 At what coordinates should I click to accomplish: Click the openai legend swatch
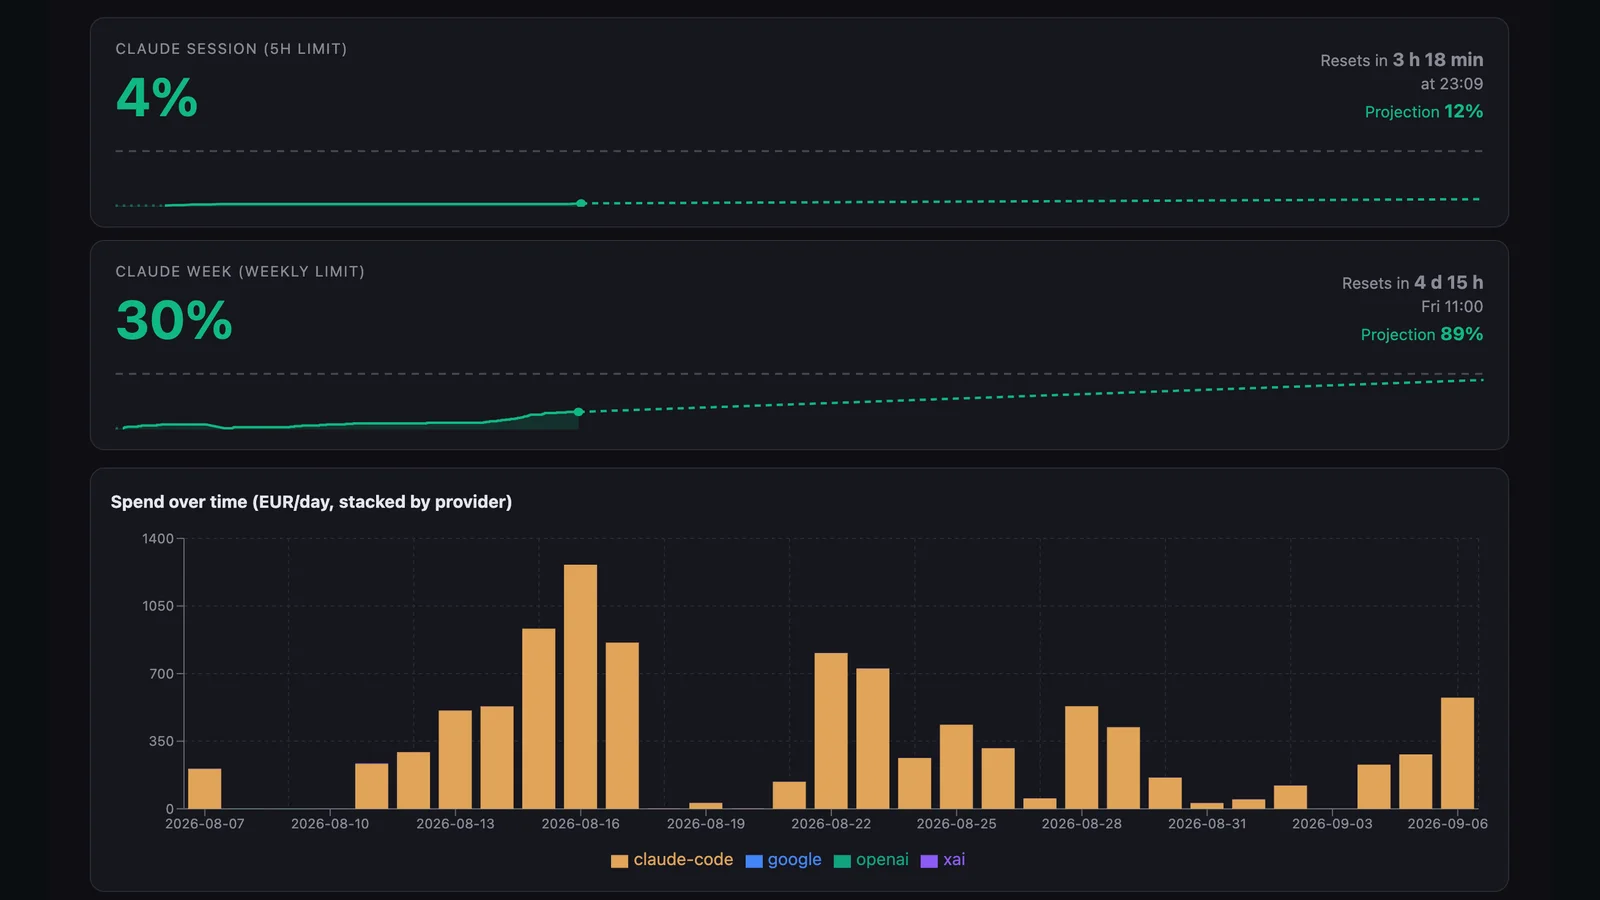pos(842,861)
